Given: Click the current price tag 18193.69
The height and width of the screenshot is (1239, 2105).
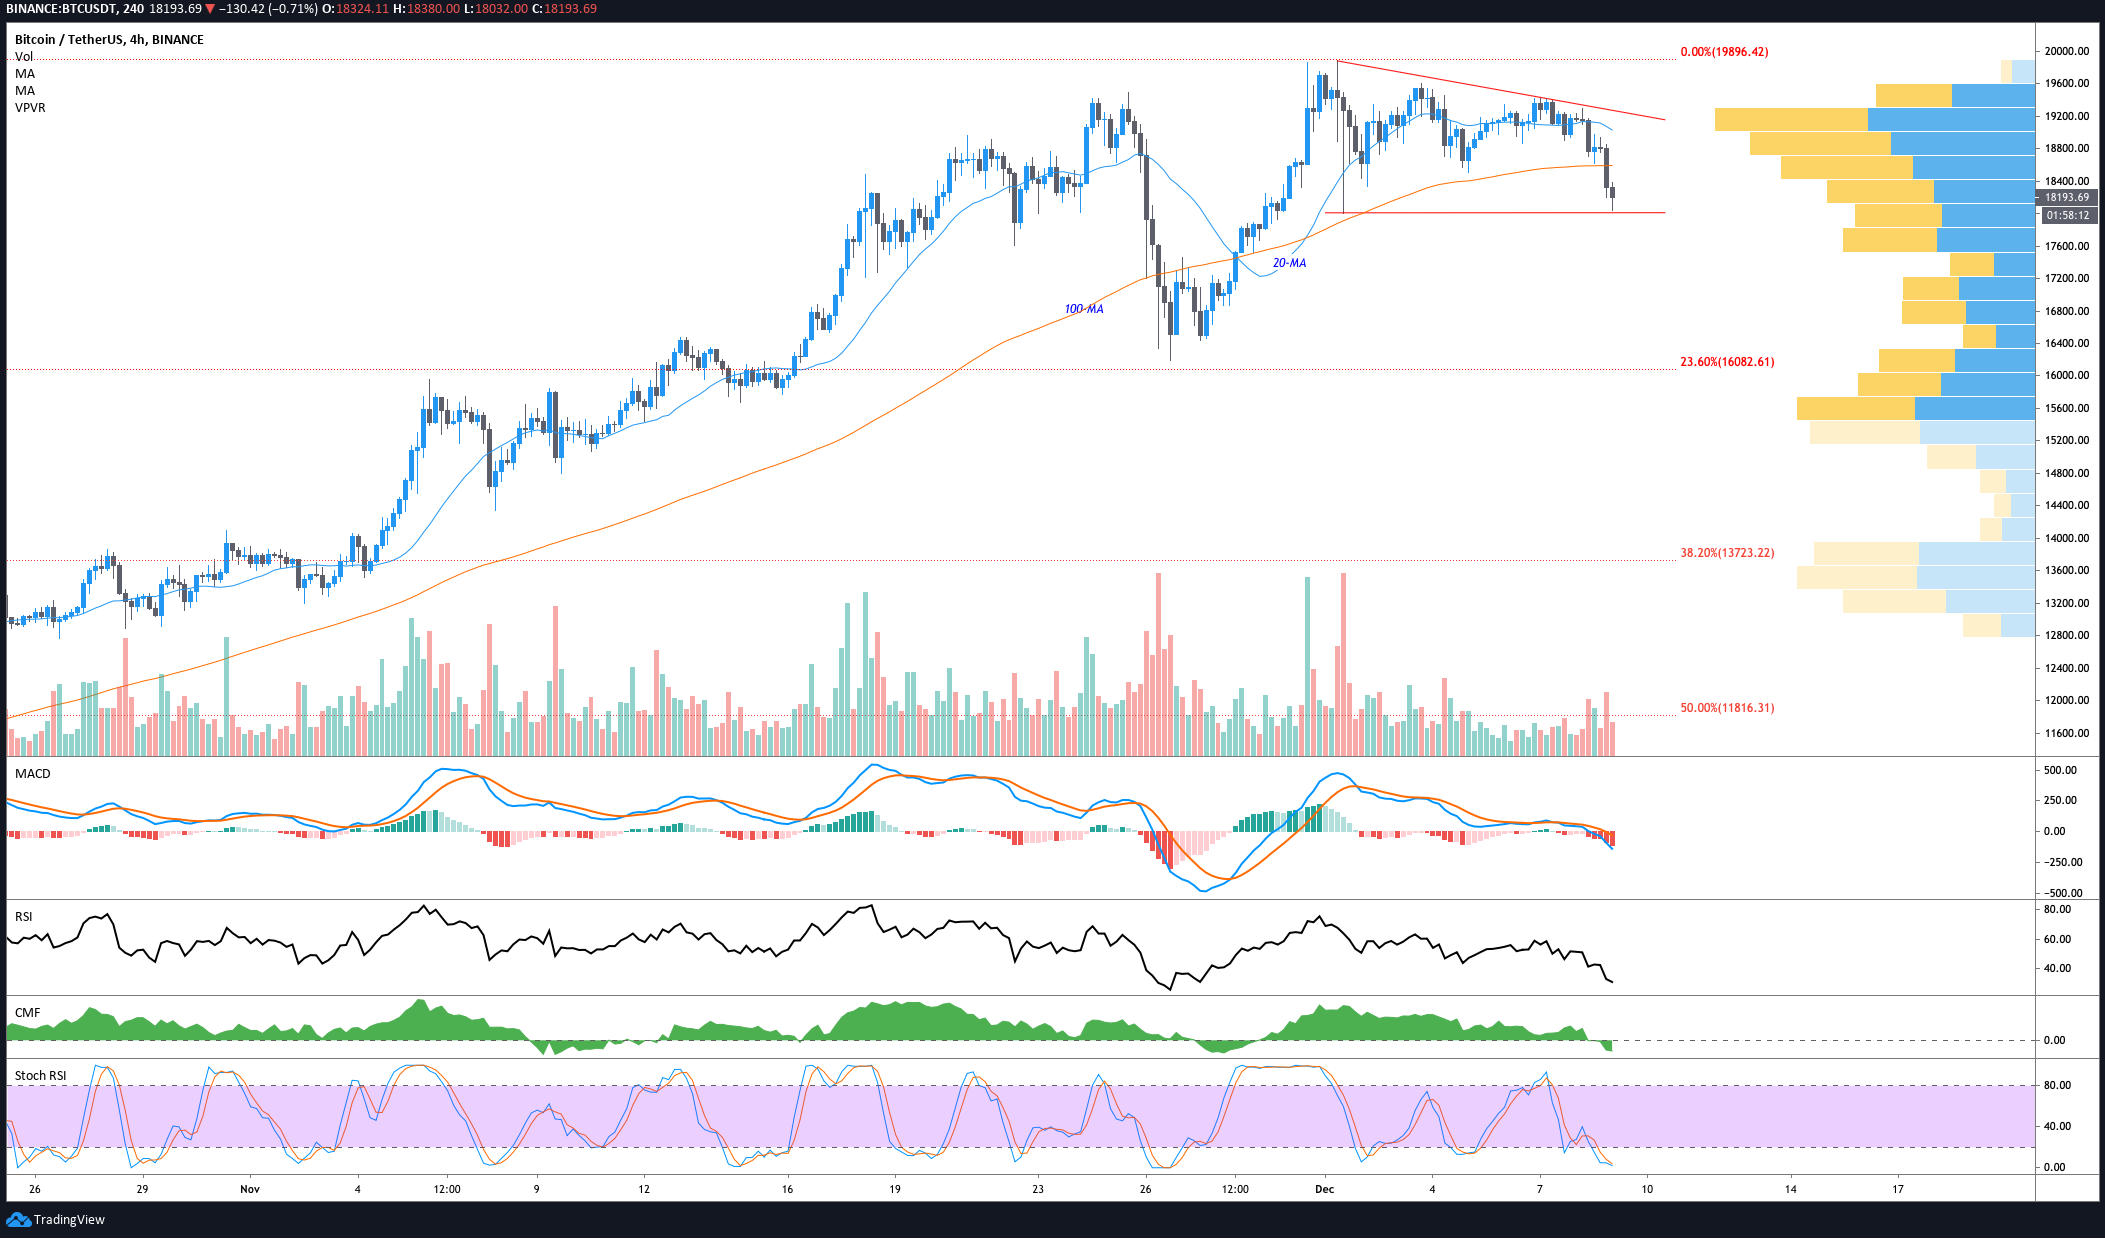Looking at the screenshot, I should (x=2066, y=197).
